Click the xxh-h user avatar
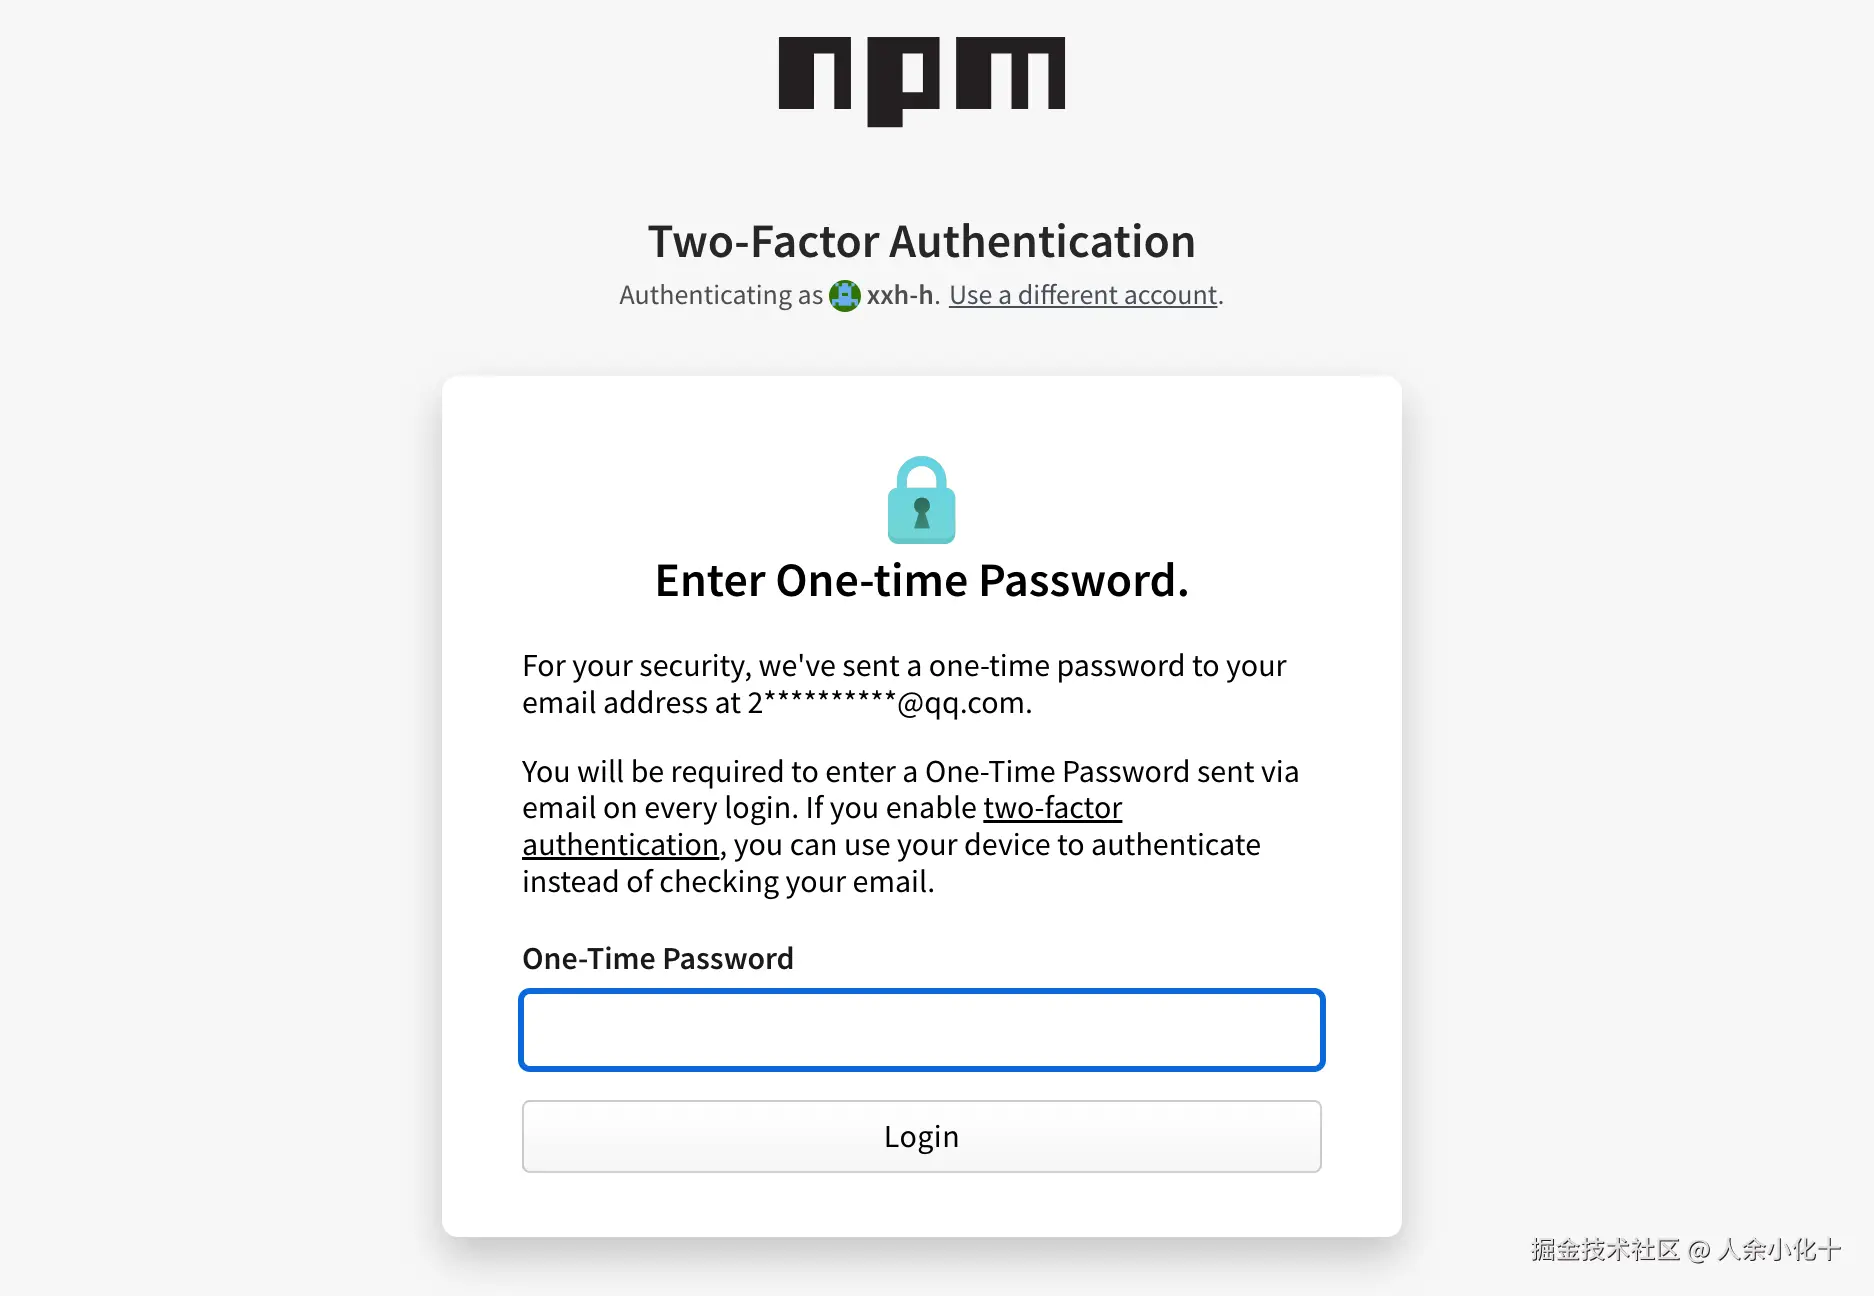This screenshot has height=1296, width=1874. click(845, 296)
